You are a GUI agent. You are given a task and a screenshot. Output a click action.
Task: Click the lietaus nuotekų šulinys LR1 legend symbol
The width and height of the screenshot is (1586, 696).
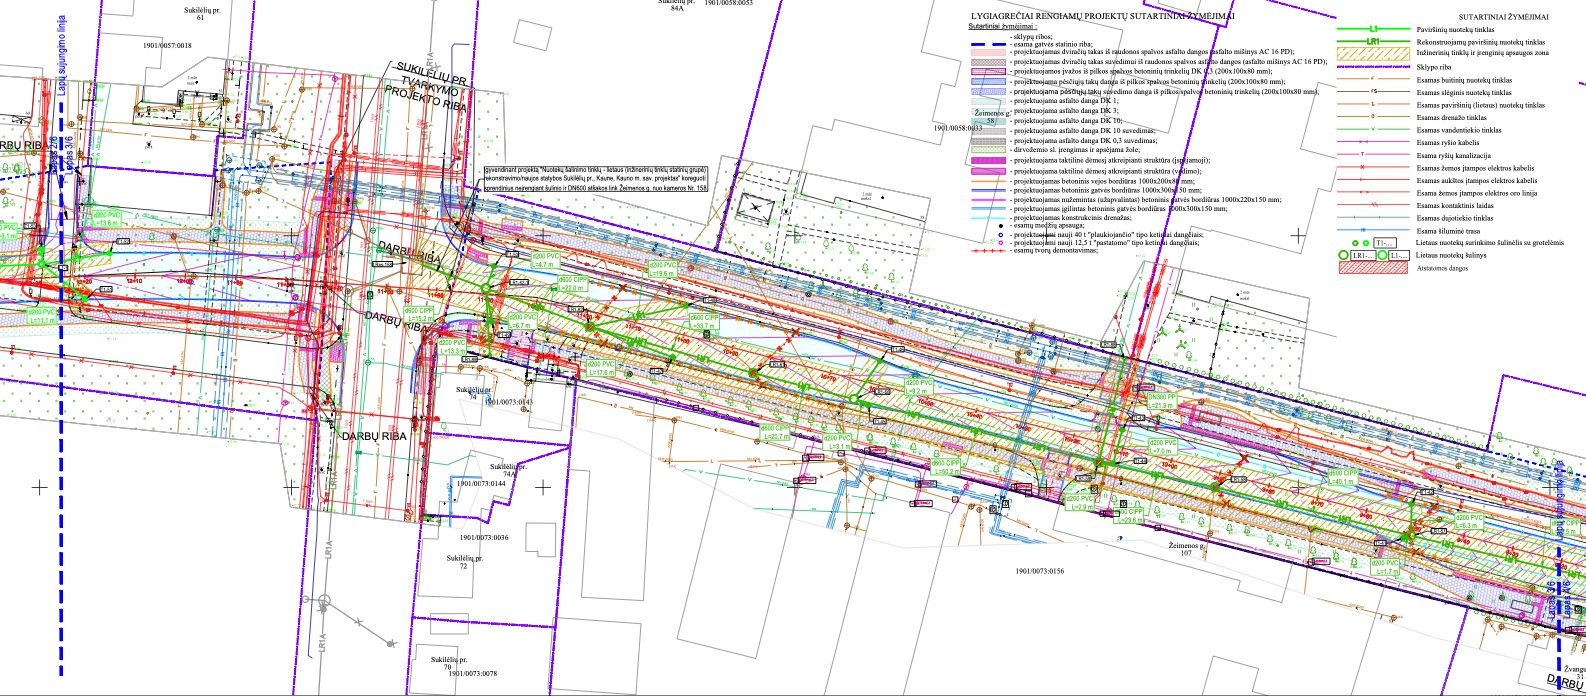(x=1363, y=256)
